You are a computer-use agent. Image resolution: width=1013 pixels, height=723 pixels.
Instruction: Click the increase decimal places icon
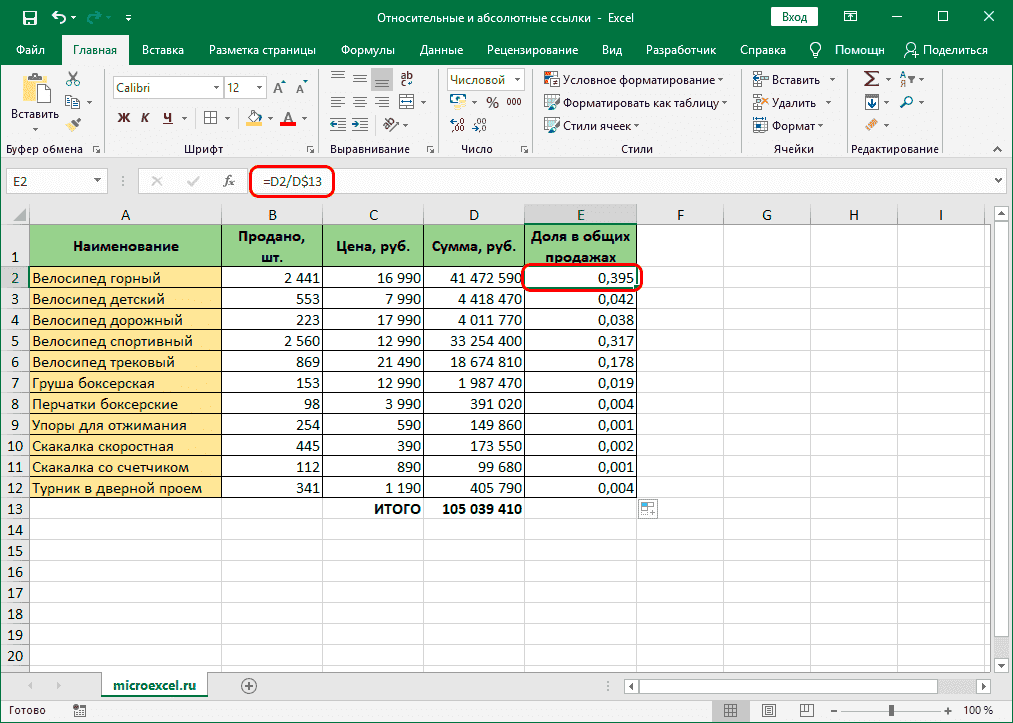457,123
